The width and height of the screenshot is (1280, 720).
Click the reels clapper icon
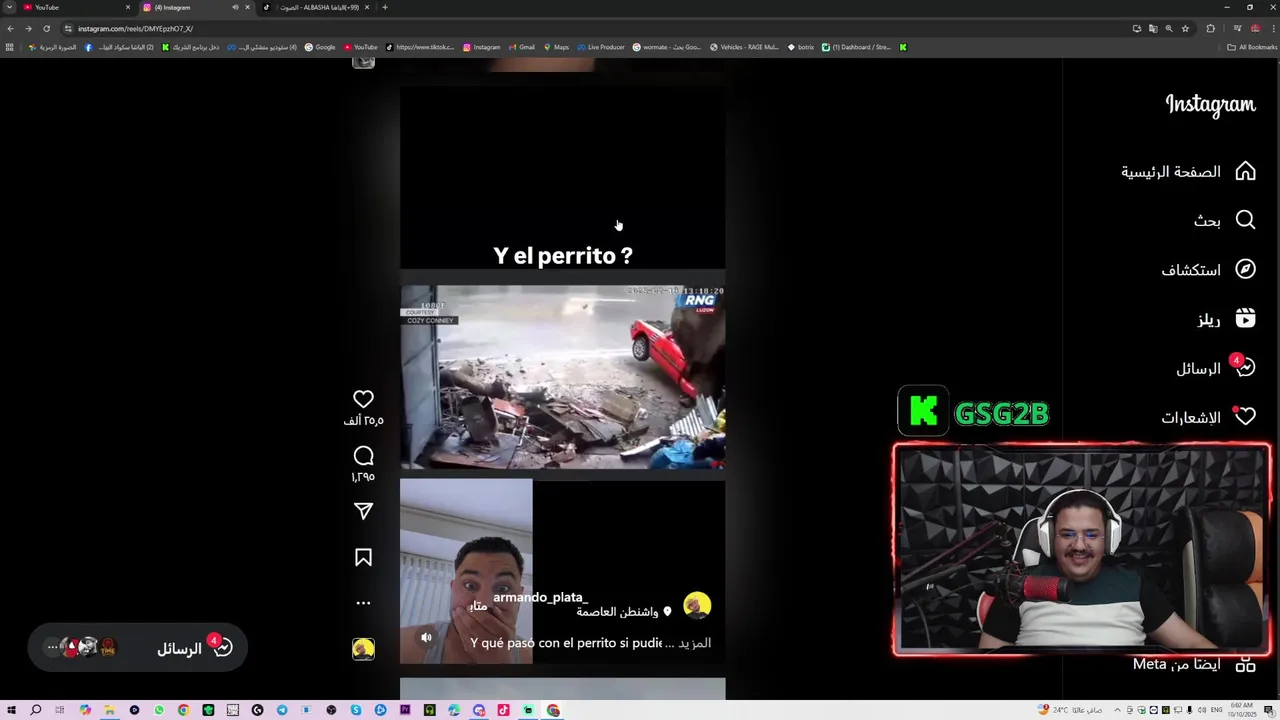point(1245,318)
